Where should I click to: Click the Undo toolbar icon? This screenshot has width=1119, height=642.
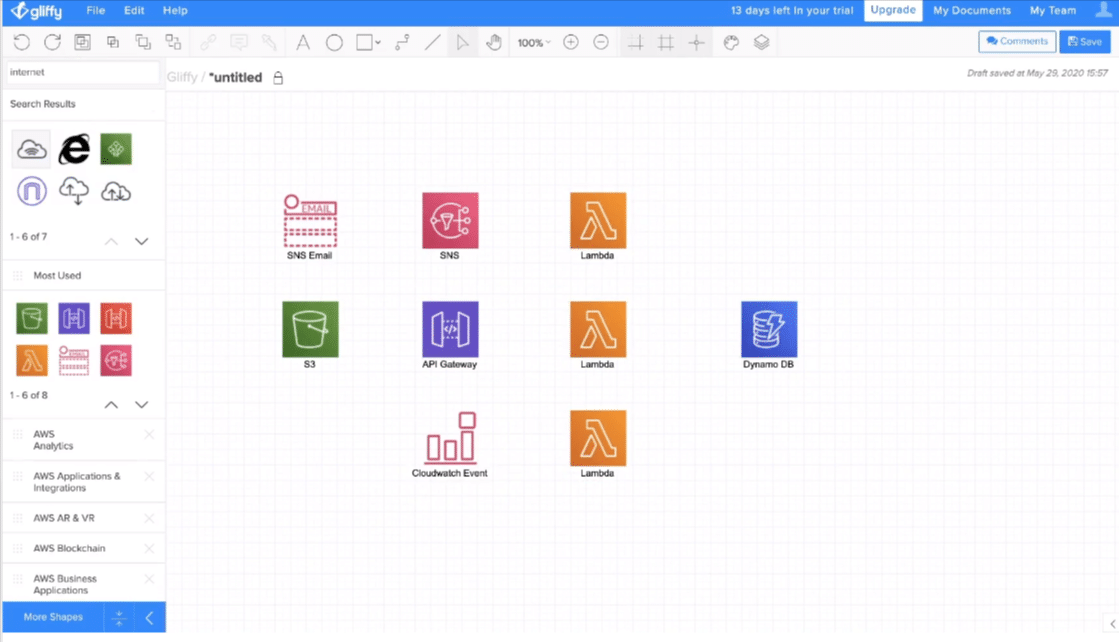click(21, 42)
